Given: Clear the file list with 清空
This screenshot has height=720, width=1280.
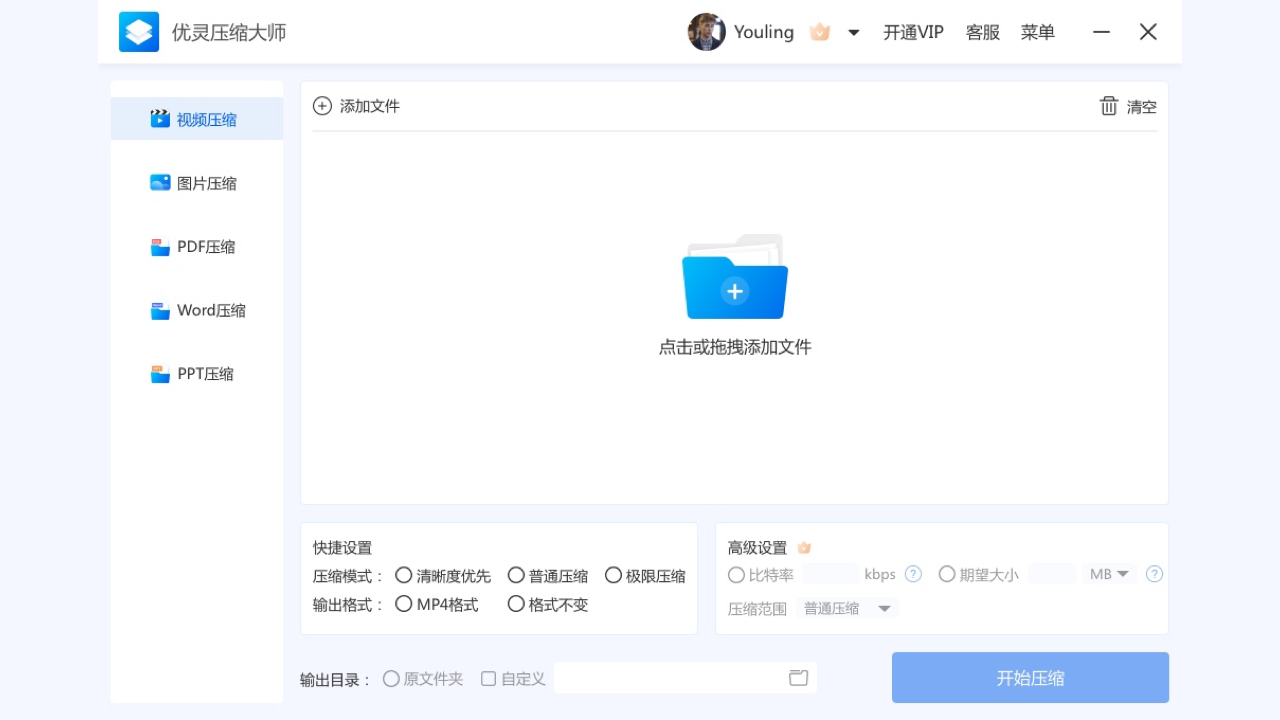Looking at the screenshot, I should click(x=1128, y=106).
